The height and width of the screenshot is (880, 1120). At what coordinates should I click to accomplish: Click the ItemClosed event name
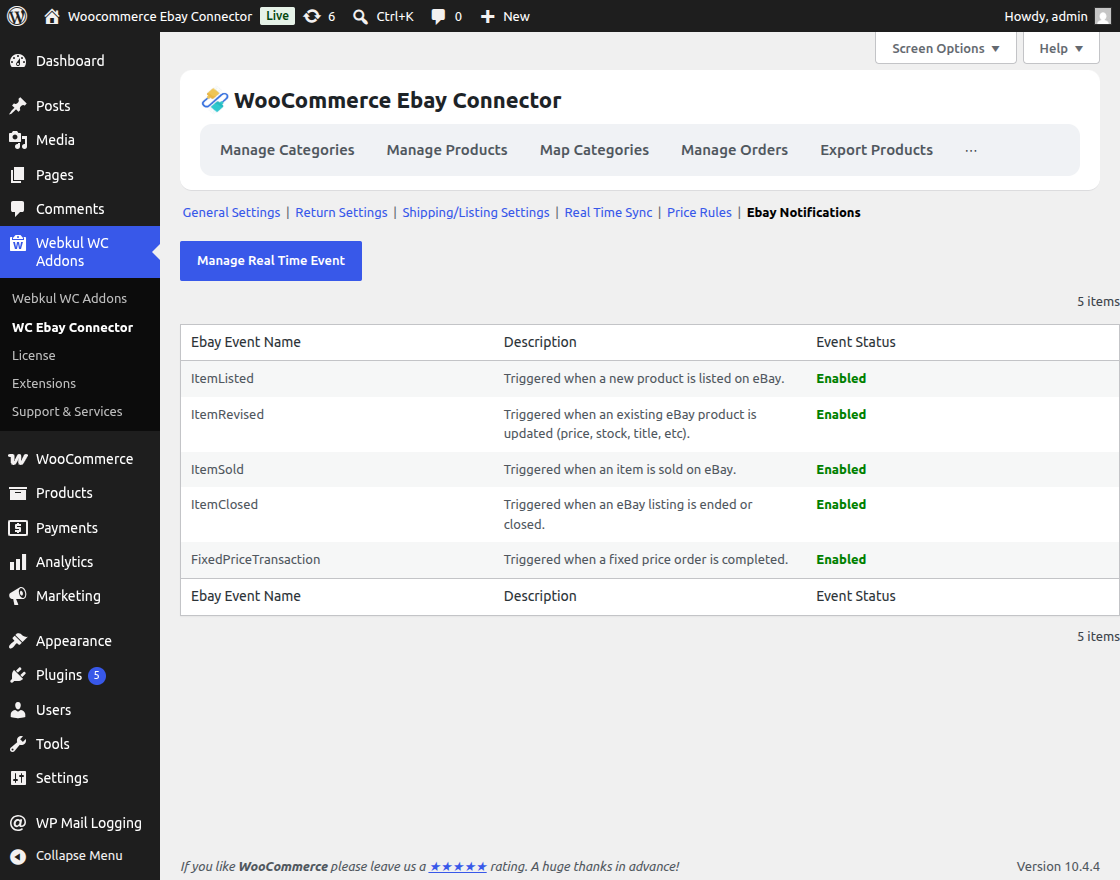coord(224,504)
